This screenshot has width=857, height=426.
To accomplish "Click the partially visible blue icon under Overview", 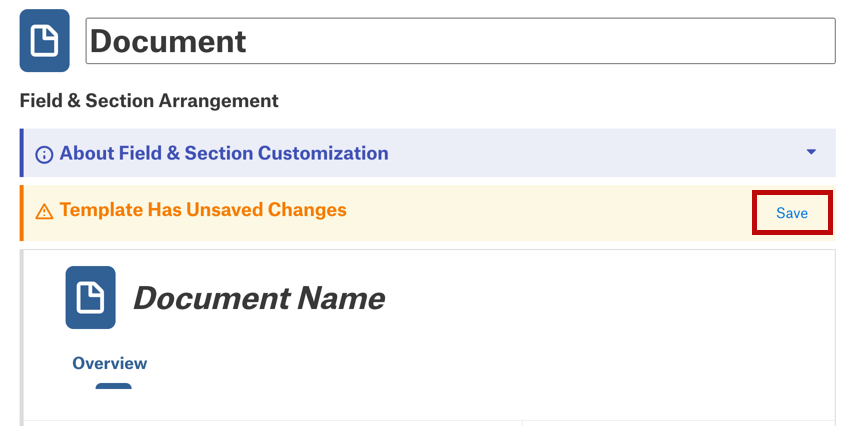I will coord(114,386).
